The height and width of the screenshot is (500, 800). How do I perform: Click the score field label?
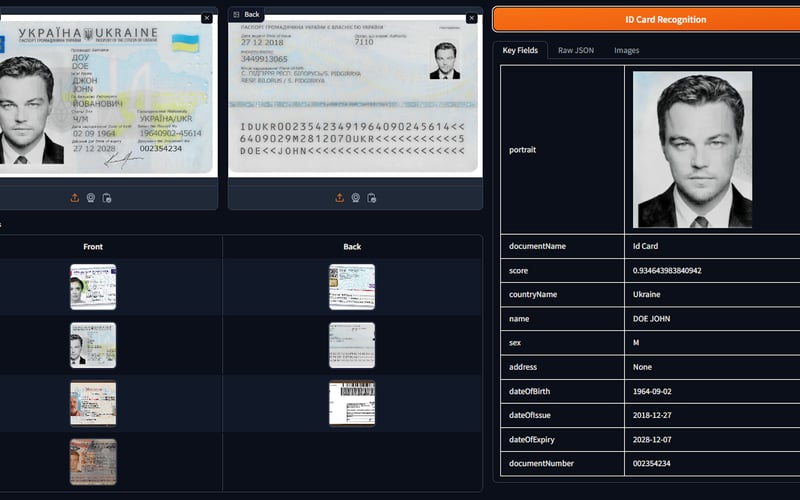tap(518, 270)
